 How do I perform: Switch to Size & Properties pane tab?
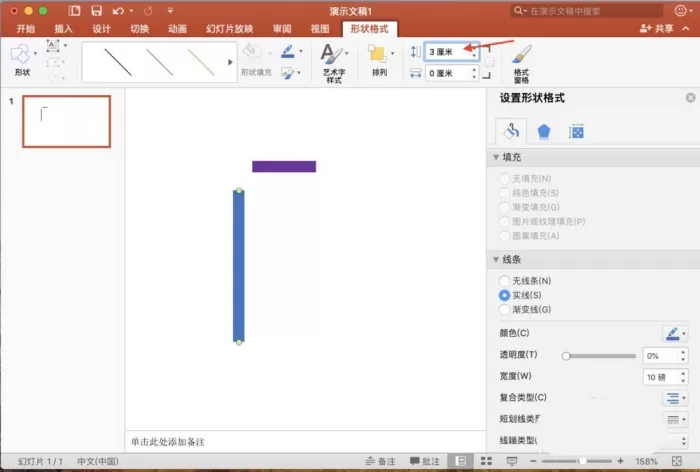pos(576,132)
